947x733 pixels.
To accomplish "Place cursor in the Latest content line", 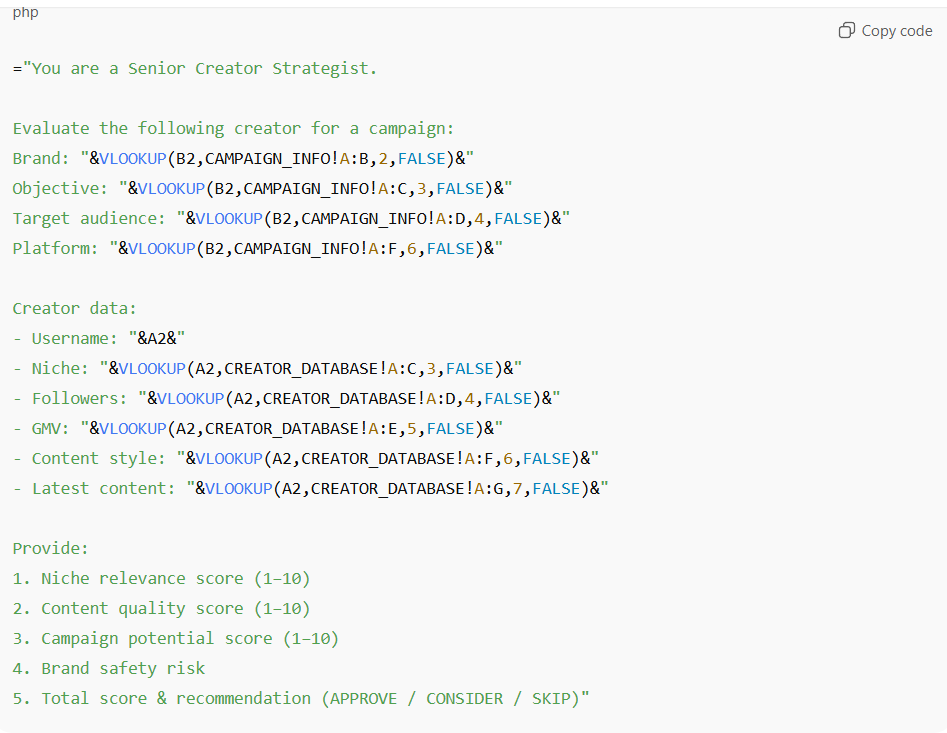I will [310, 489].
